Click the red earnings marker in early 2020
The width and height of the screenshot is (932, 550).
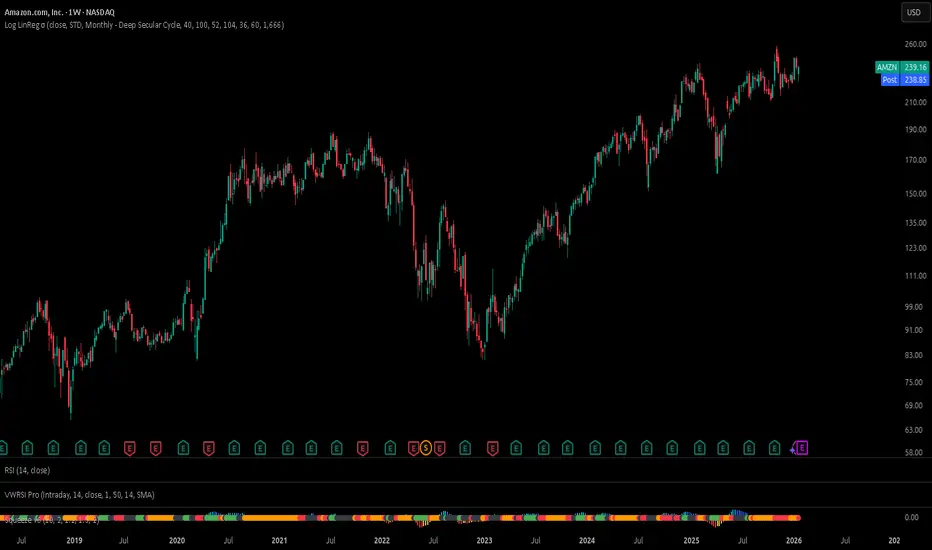(x=209, y=448)
